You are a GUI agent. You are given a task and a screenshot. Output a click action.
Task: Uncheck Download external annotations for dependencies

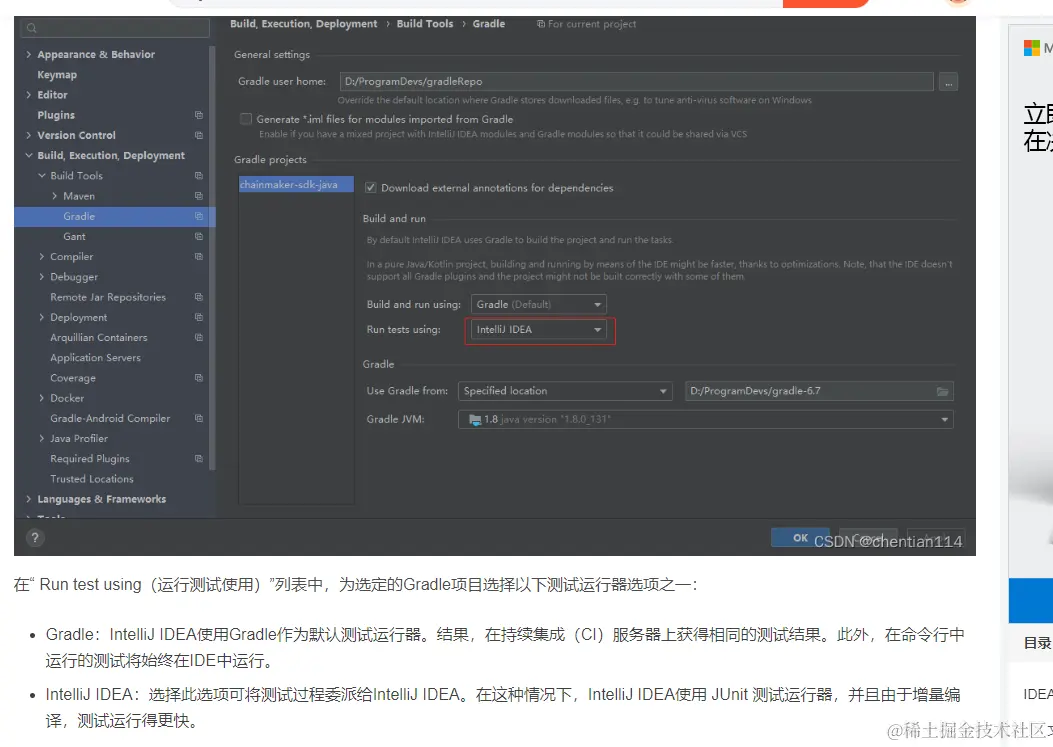[x=370, y=187]
